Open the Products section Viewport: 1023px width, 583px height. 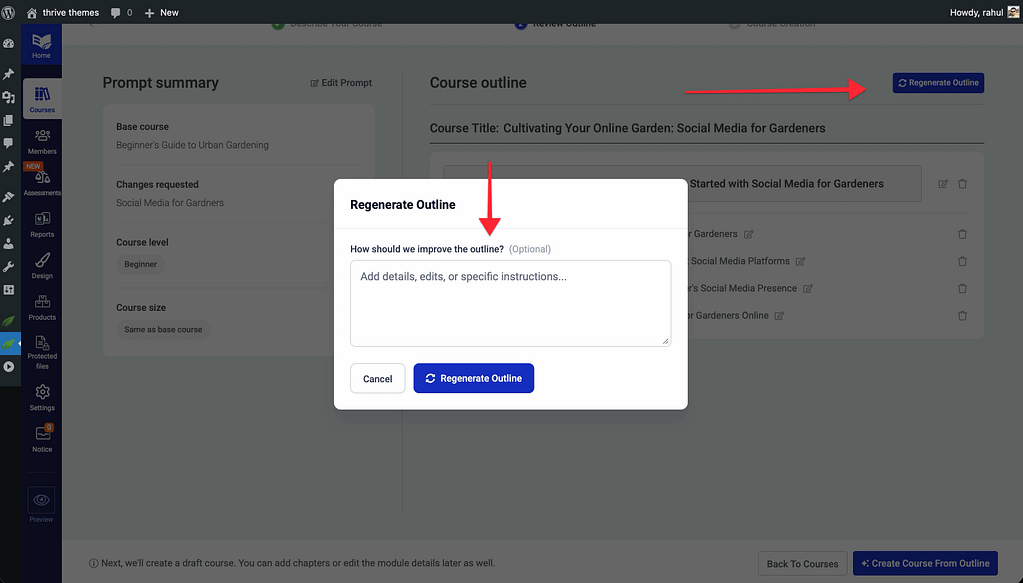click(x=42, y=307)
